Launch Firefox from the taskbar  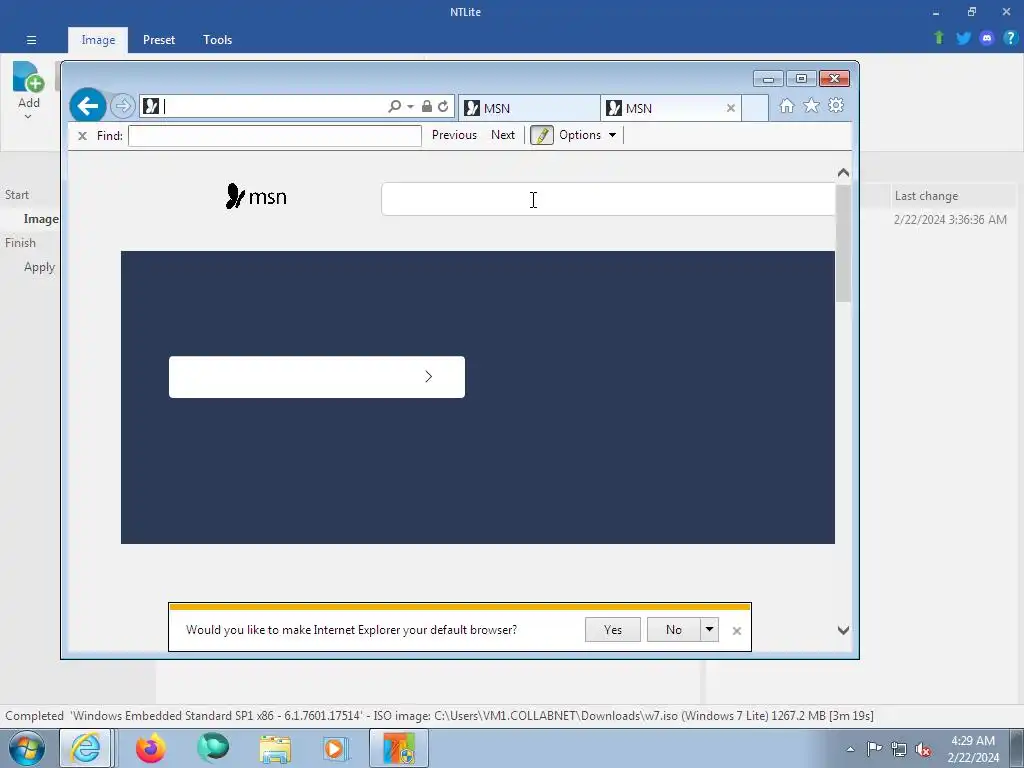(x=150, y=748)
